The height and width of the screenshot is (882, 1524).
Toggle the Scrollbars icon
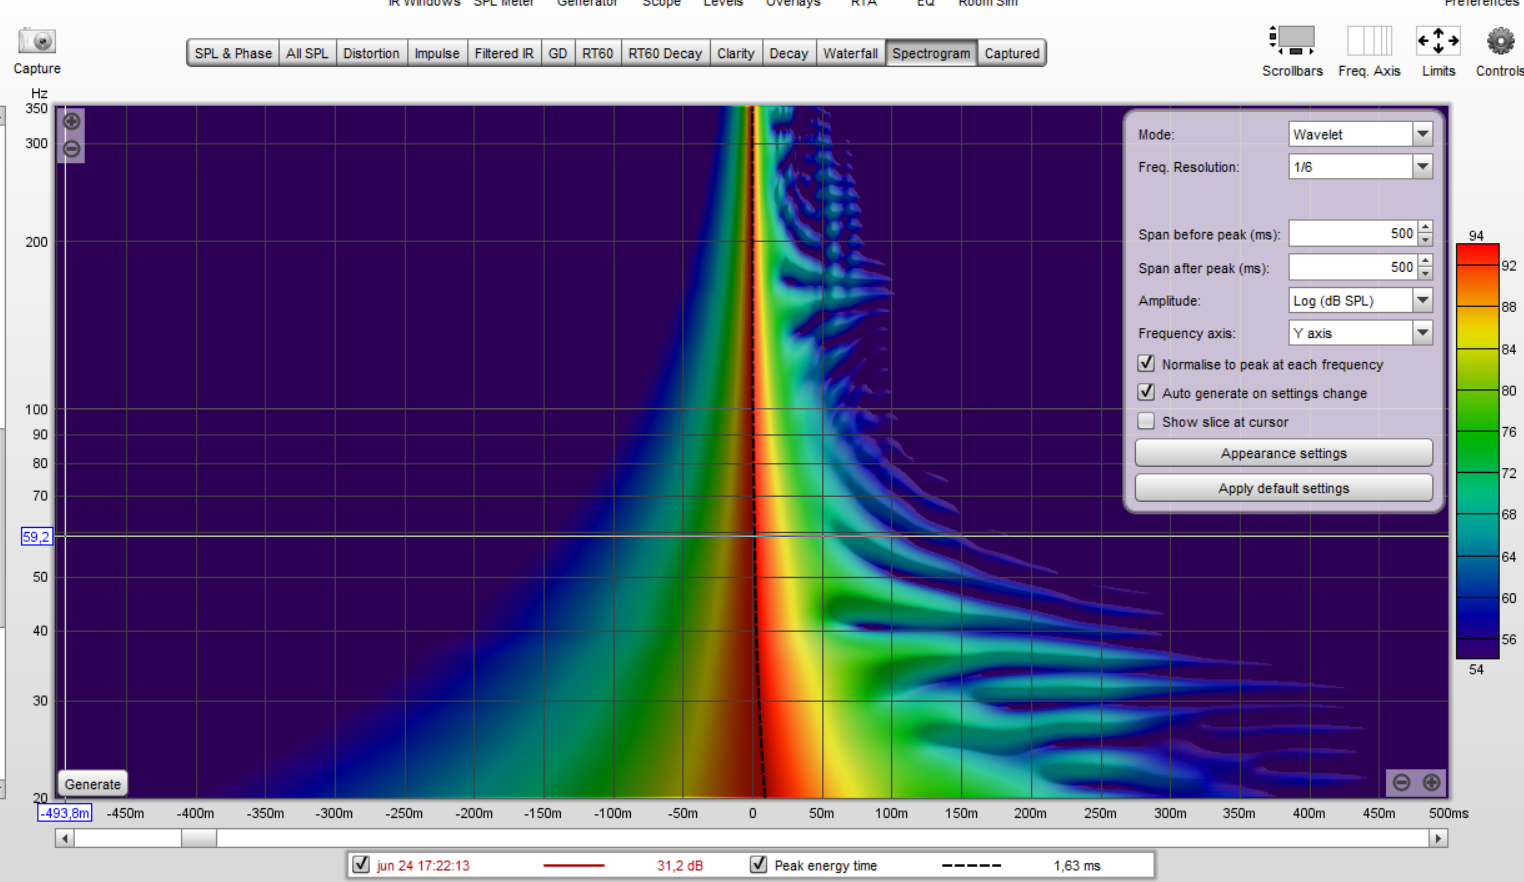[1291, 41]
